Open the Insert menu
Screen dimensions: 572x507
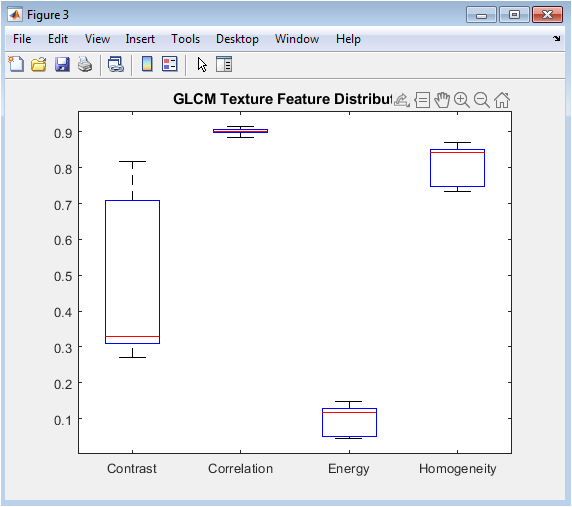140,39
